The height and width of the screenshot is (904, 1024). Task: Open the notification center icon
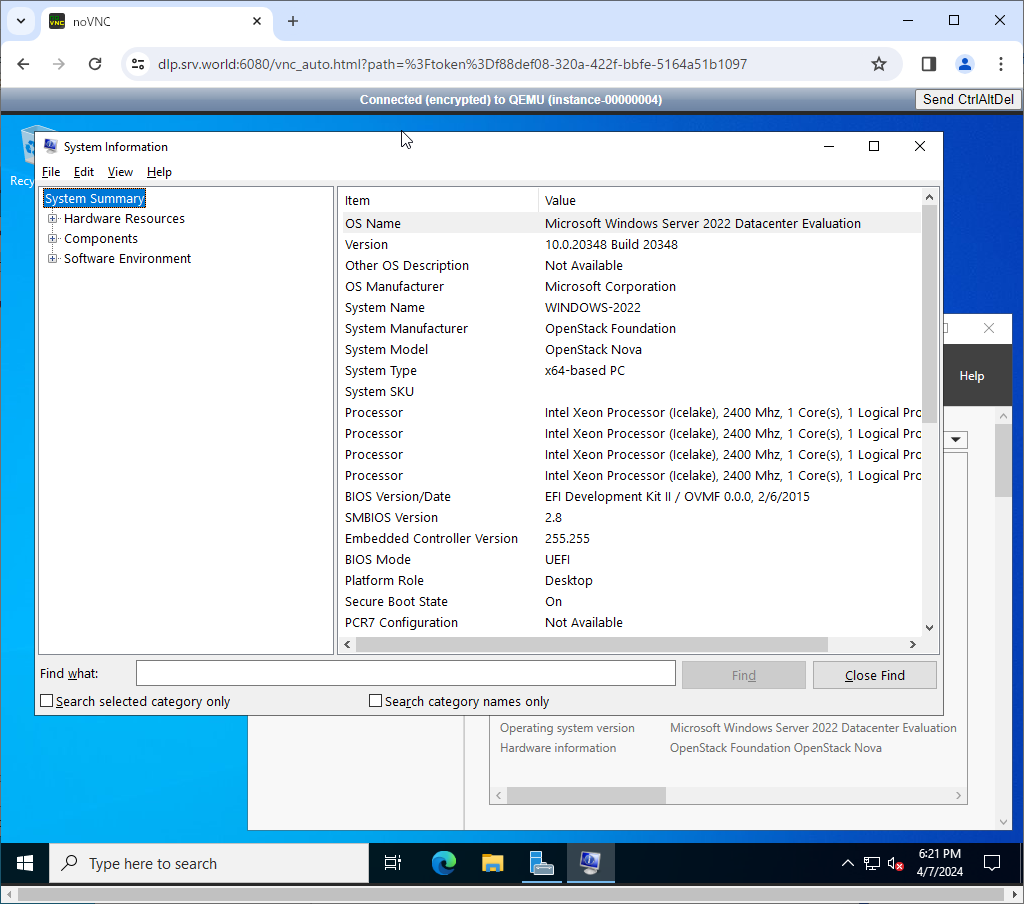(992, 864)
